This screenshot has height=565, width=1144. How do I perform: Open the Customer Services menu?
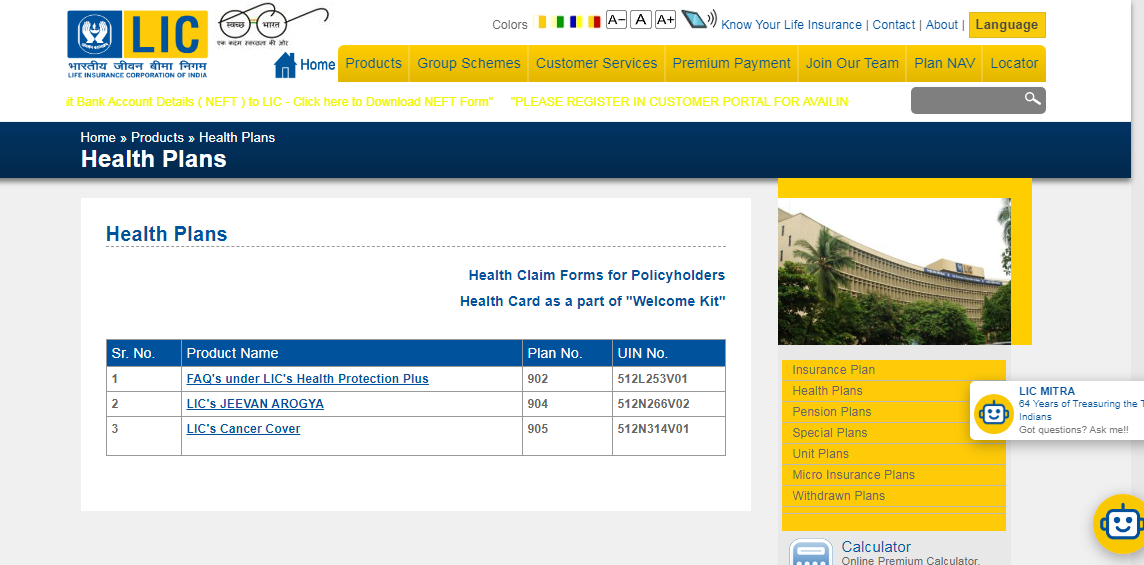click(597, 64)
